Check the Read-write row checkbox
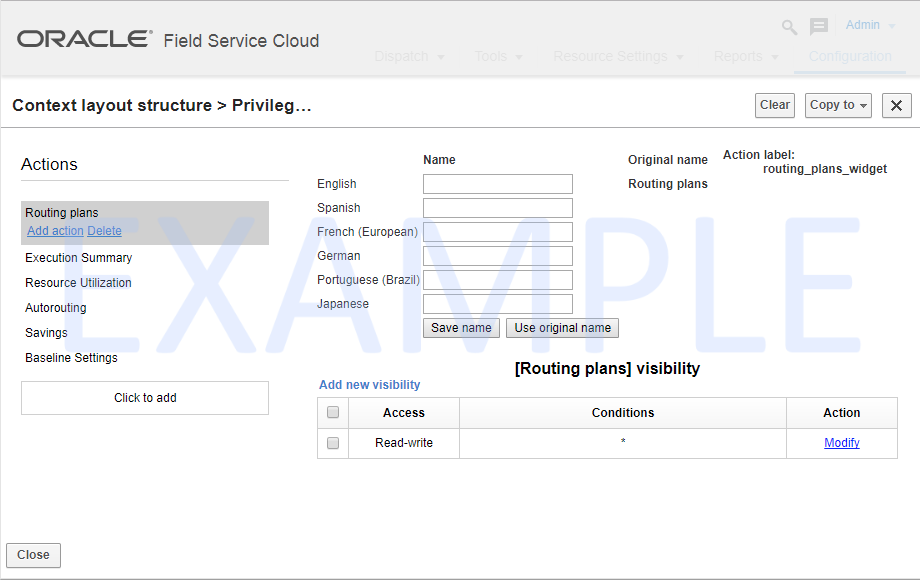920x580 pixels. tap(333, 443)
